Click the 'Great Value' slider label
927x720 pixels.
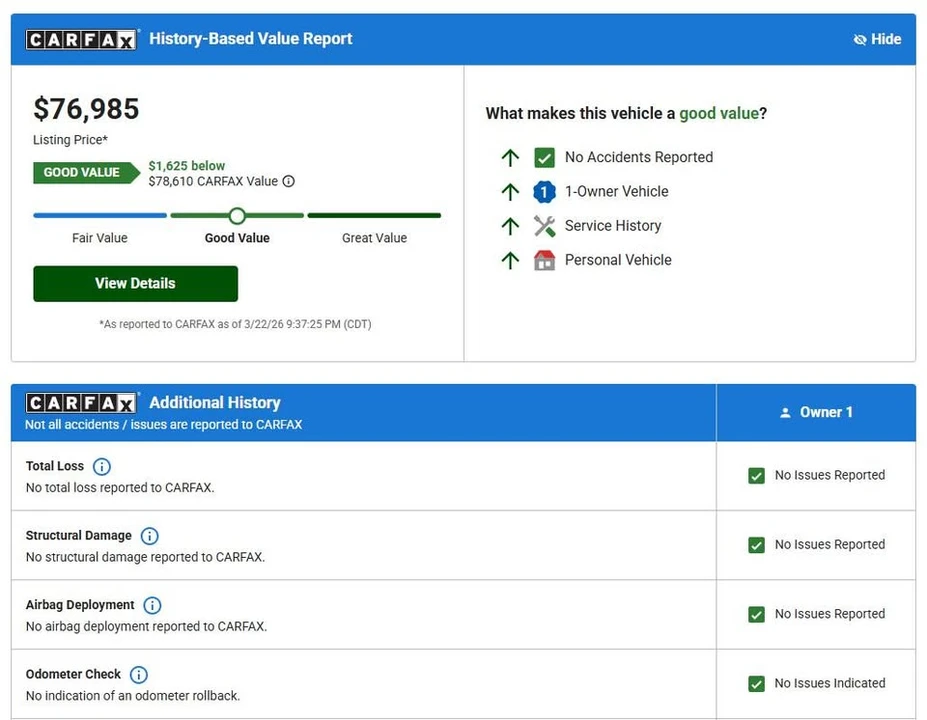pos(374,238)
